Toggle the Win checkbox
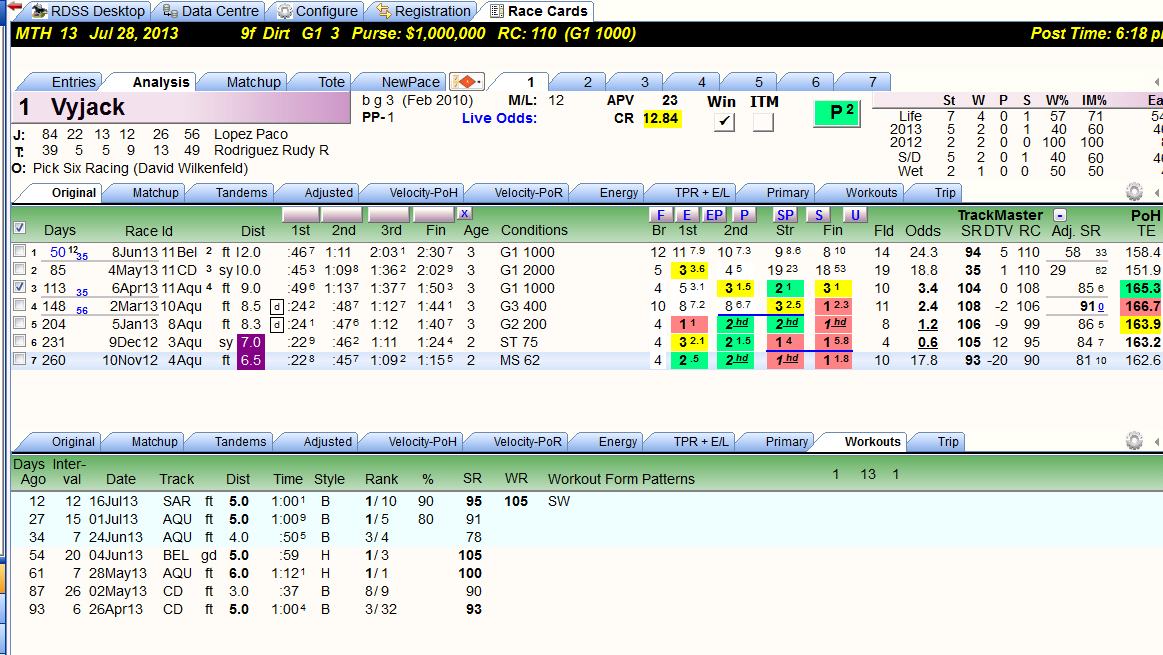Viewport: 1163px width, 655px height. point(724,122)
